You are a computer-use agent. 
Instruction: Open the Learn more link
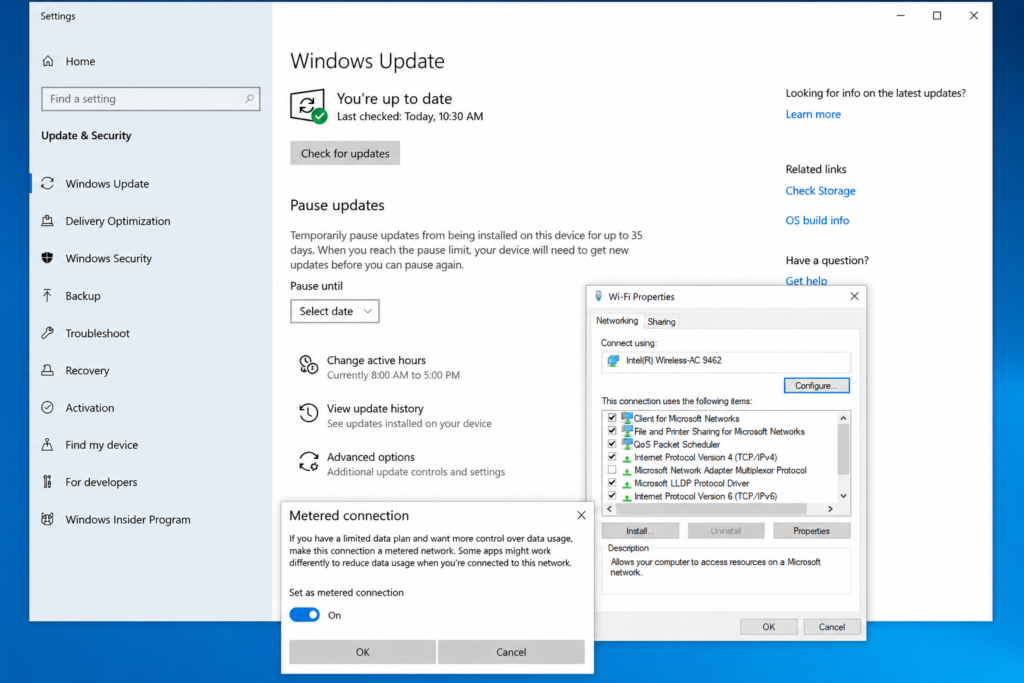[x=813, y=114]
